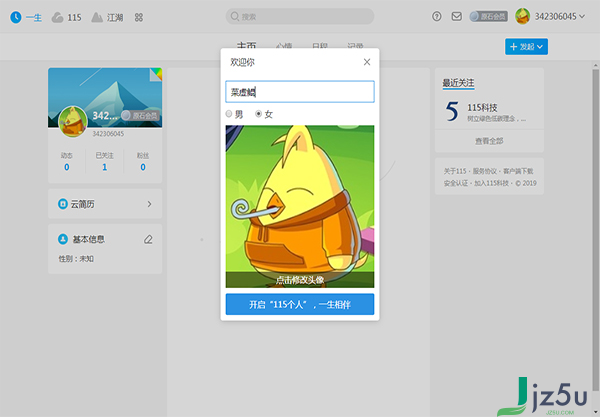
Task: Click the search box
Action: coord(300,16)
